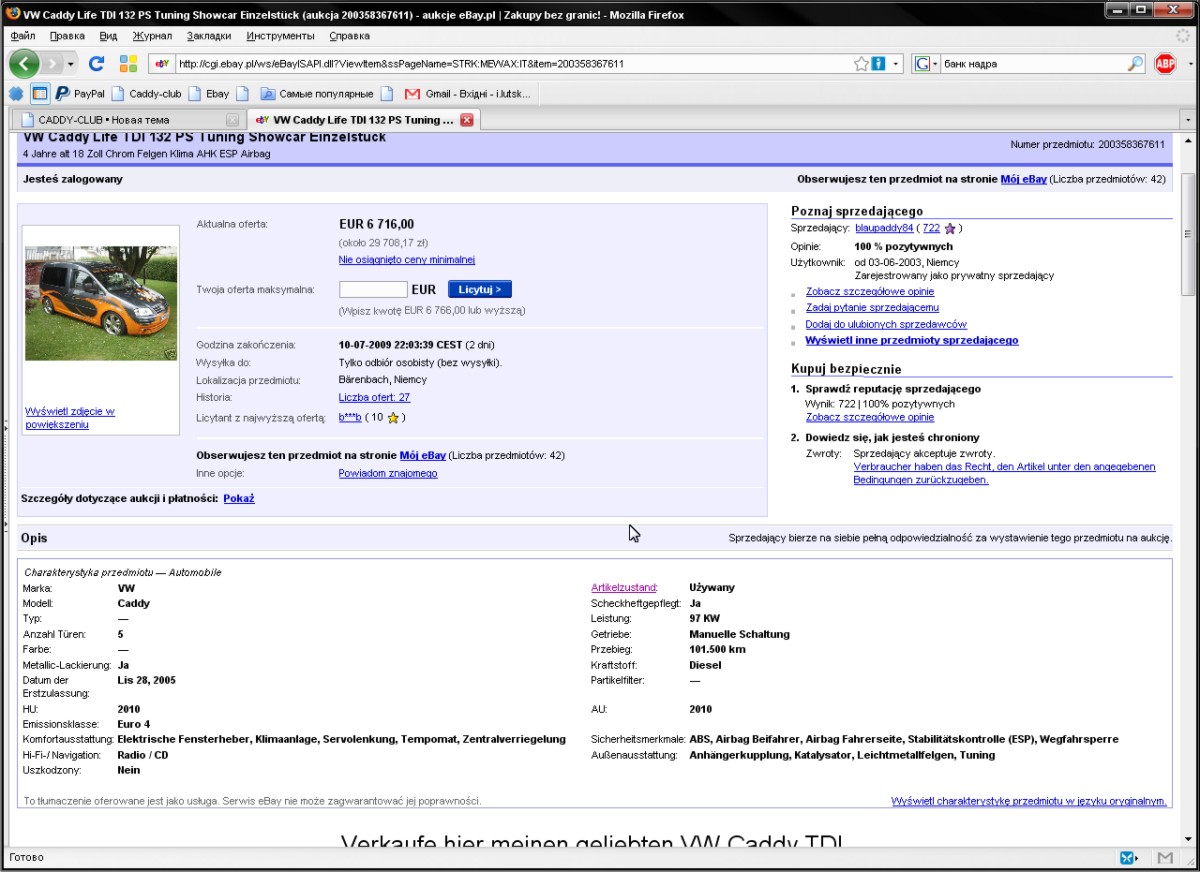Click the search box containing банк надра
The height and width of the screenshot is (872, 1200).
coord(1033,63)
